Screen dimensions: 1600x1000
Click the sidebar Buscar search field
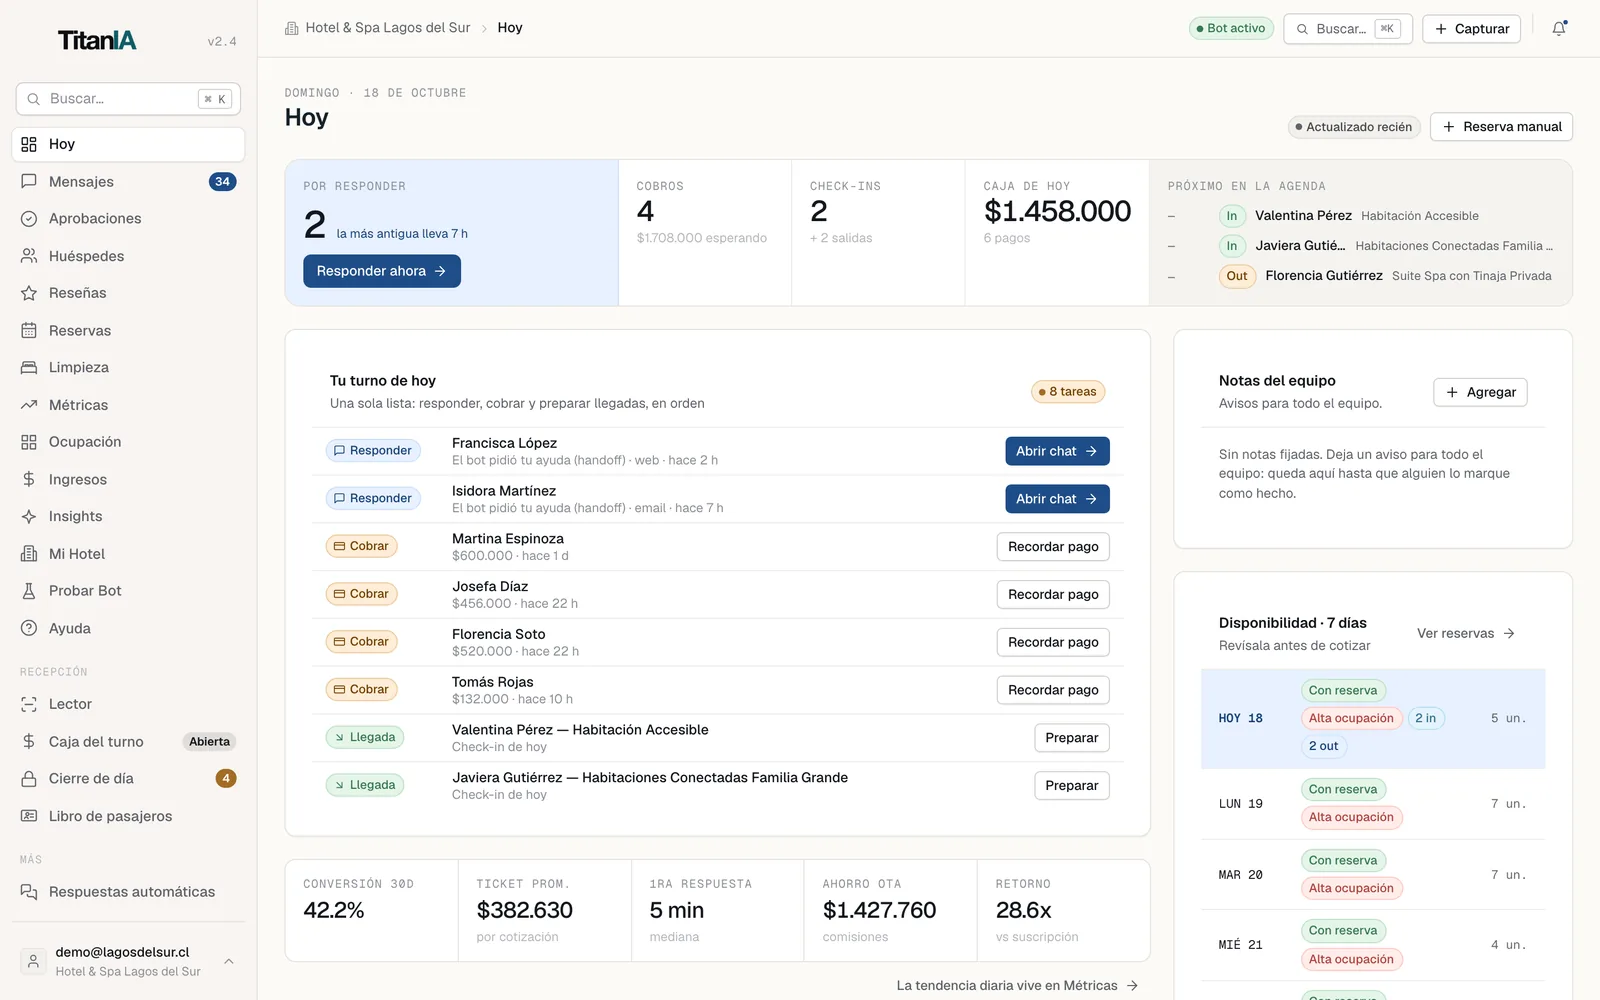coord(128,99)
